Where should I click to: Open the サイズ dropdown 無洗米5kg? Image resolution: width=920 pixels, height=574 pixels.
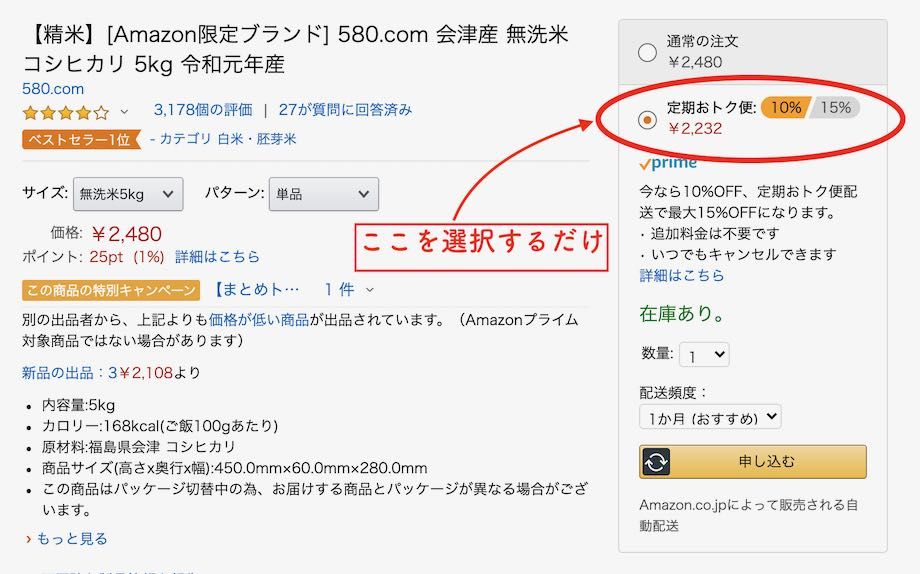pyautogui.click(x=128, y=194)
